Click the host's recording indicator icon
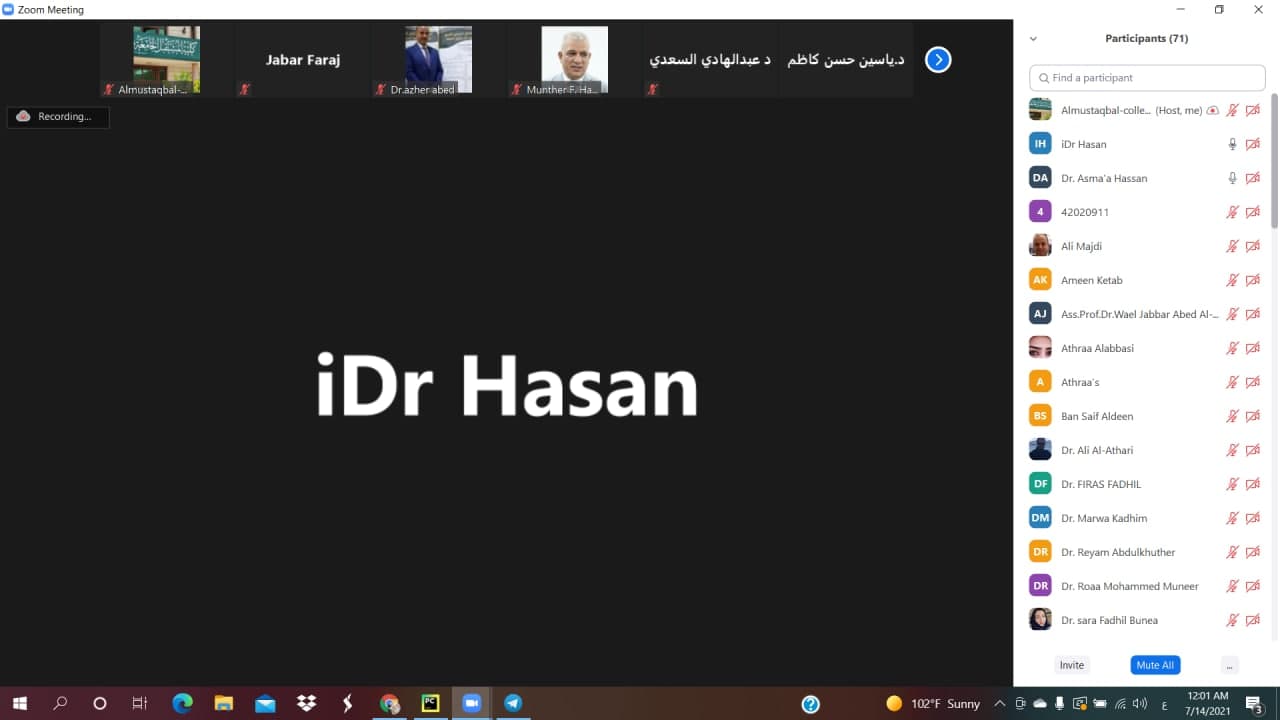 (1213, 110)
